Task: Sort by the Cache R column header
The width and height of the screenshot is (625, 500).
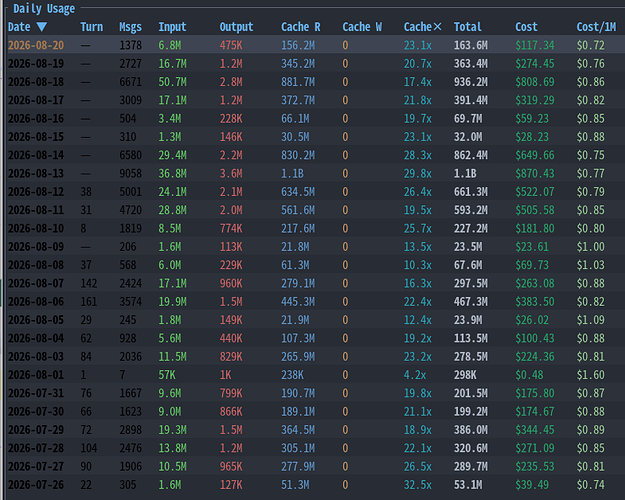Action: tap(301, 27)
